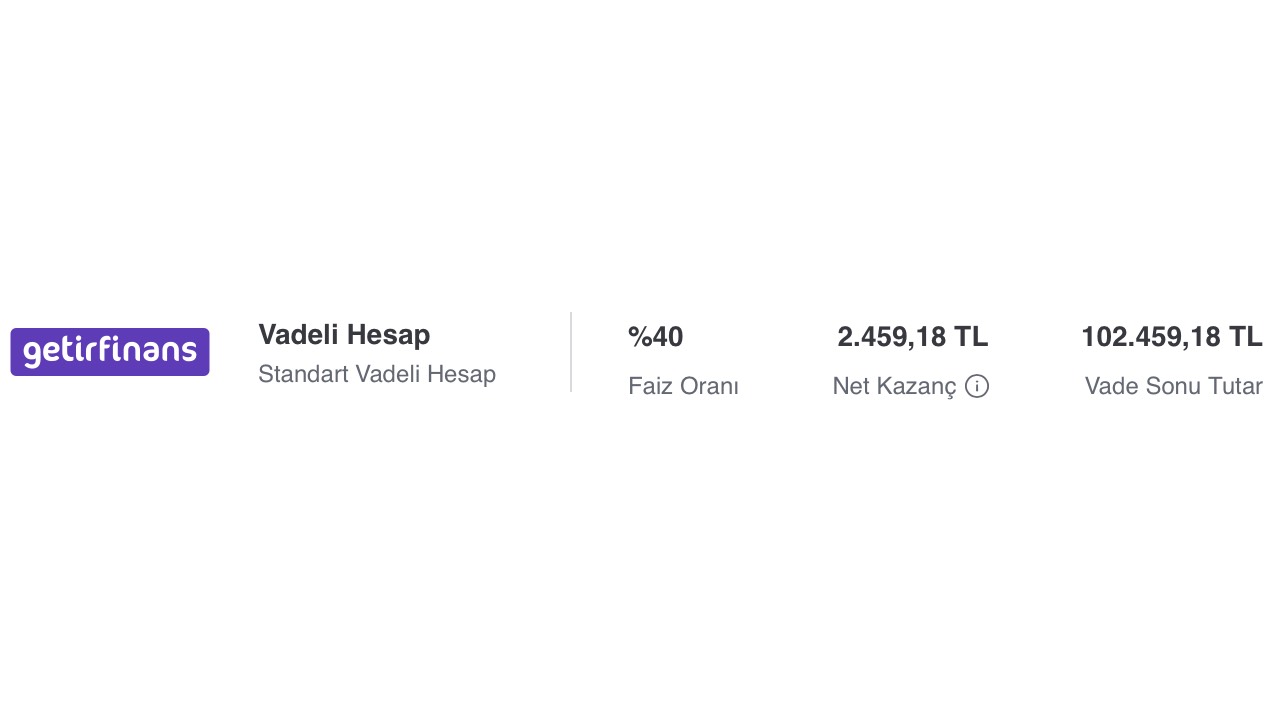This screenshot has height=720, width=1280.
Task: Open the getirfinans logo
Action: [110, 352]
